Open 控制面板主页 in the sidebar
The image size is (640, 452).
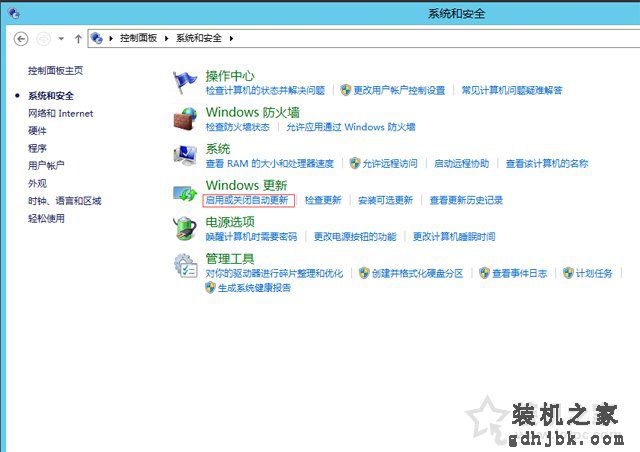(x=56, y=71)
